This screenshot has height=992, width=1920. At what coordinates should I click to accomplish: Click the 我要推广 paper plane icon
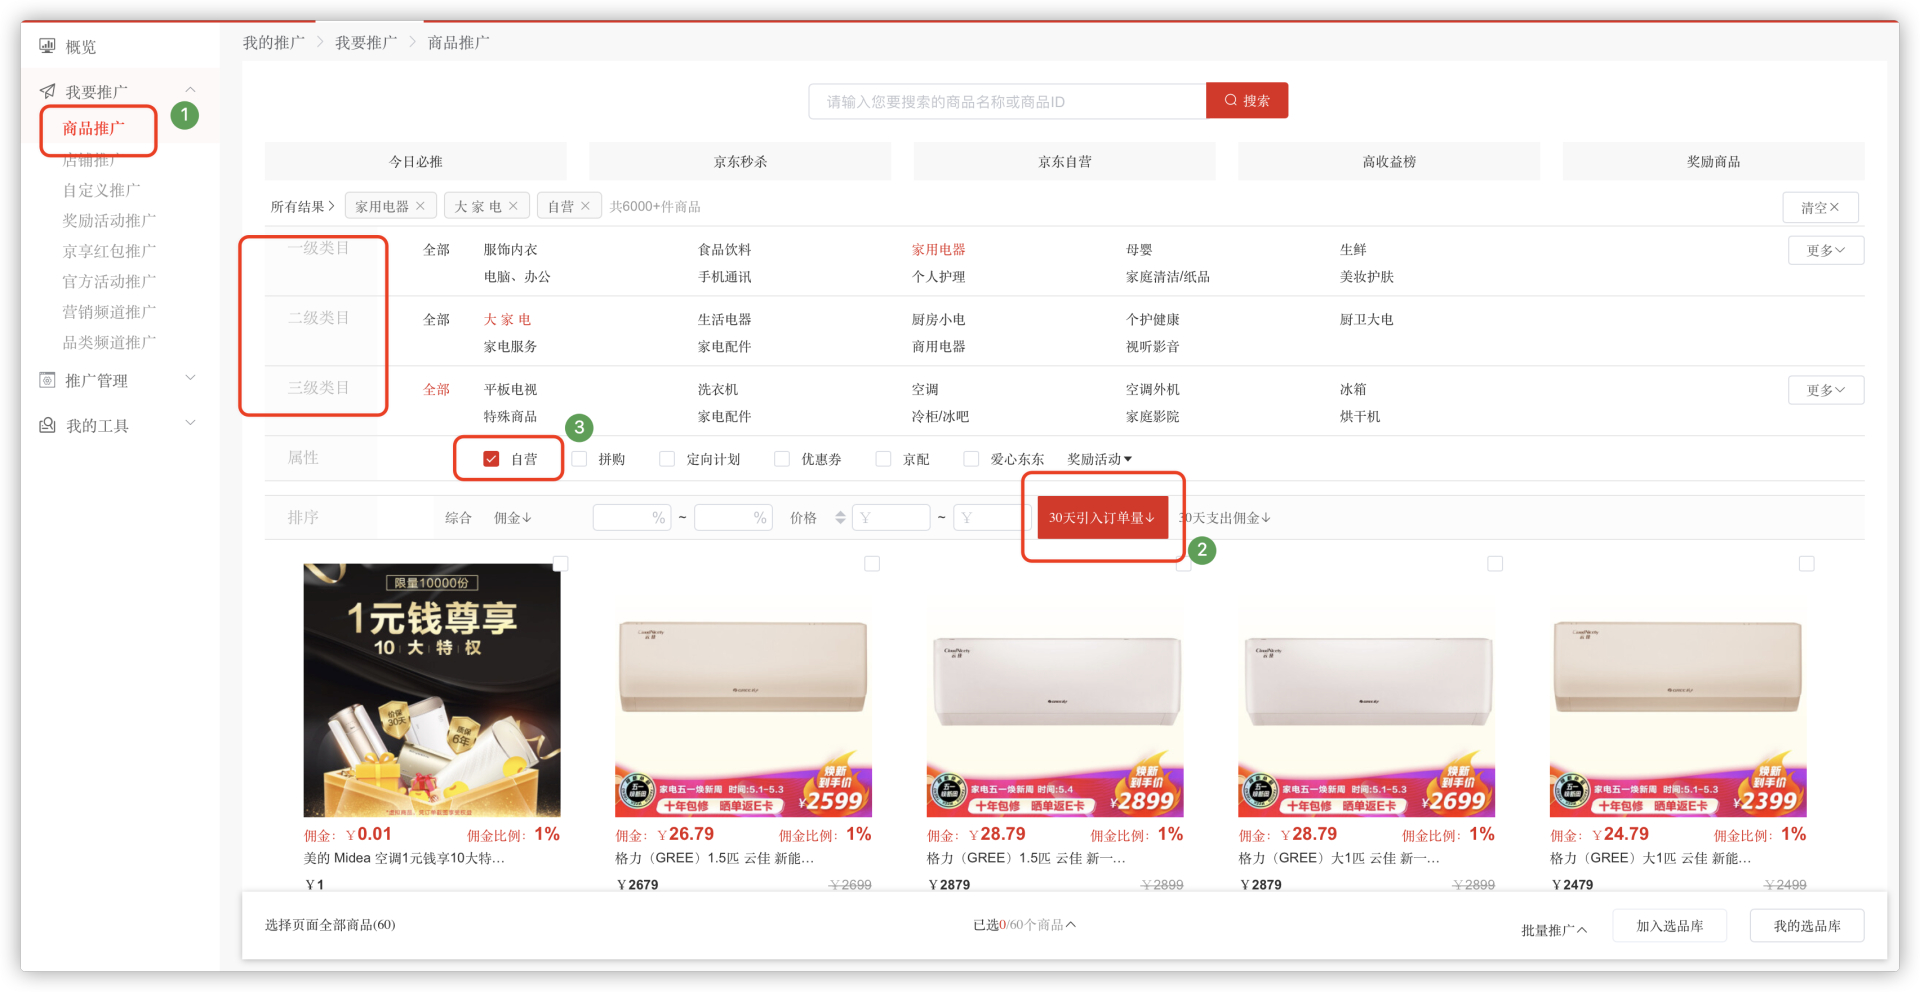point(47,91)
